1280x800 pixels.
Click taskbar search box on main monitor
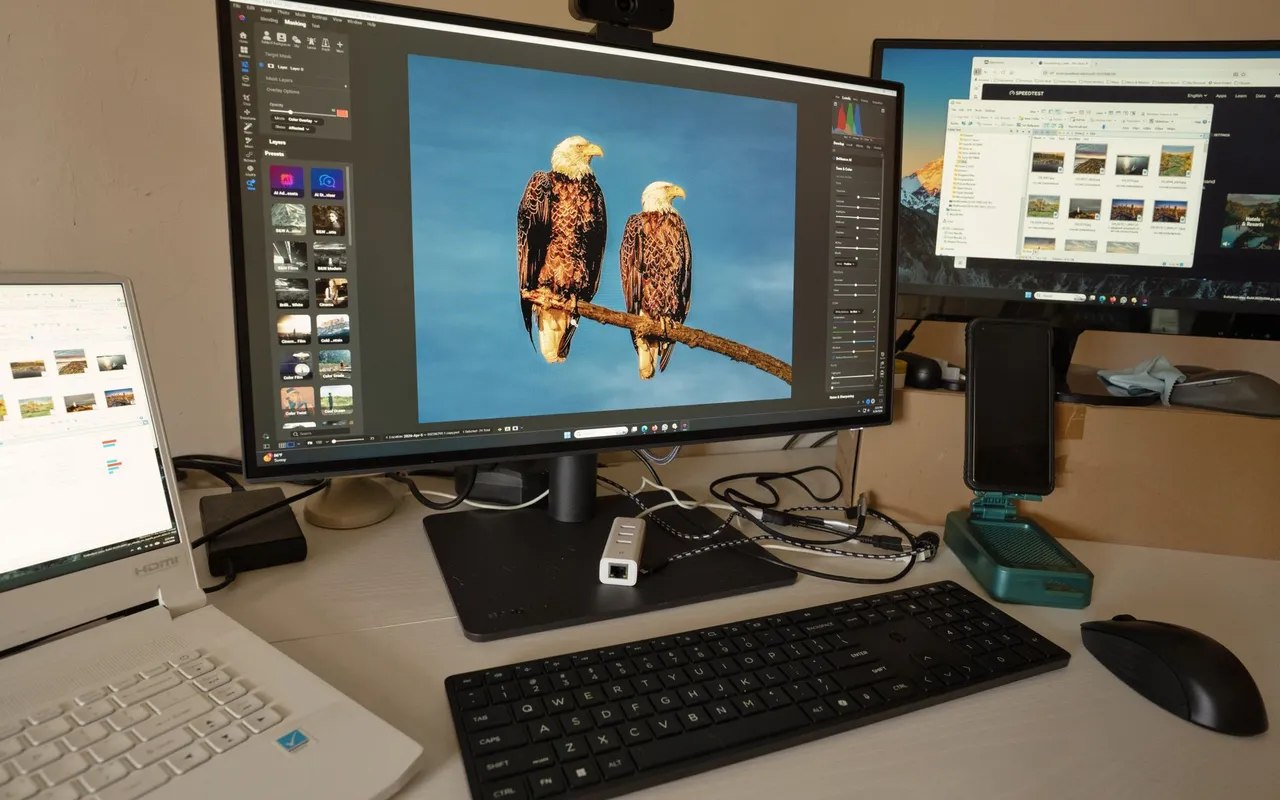[x=601, y=433]
